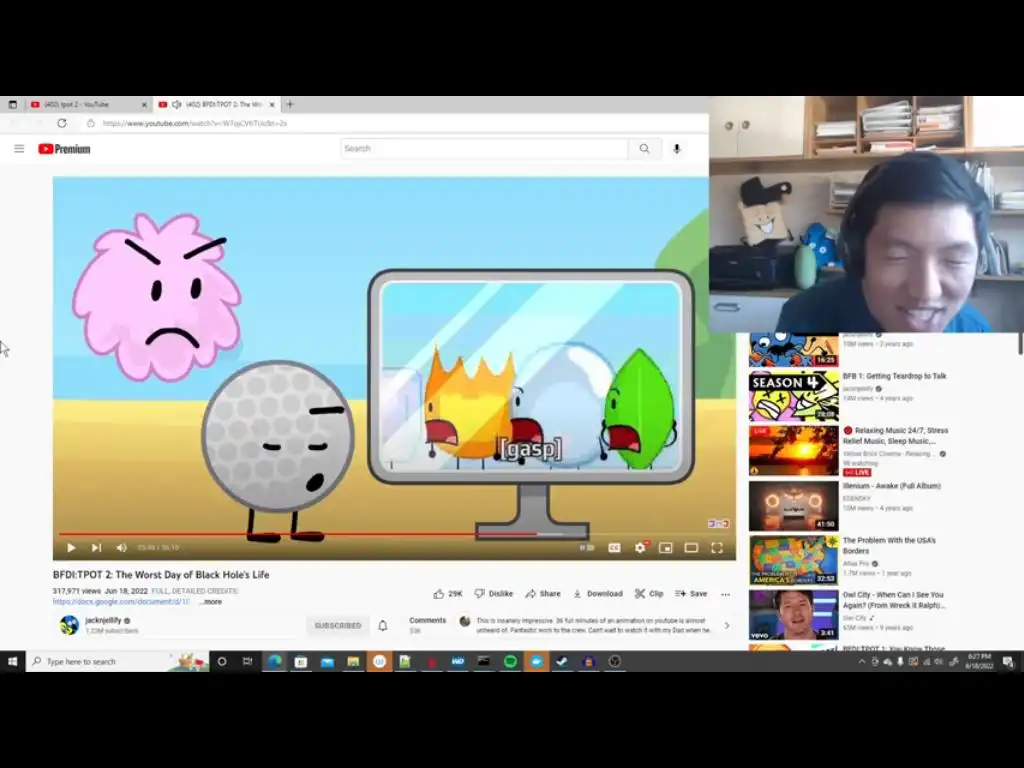Open the Action Center notifications
The height and width of the screenshot is (768, 1024).
tap(1008, 662)
